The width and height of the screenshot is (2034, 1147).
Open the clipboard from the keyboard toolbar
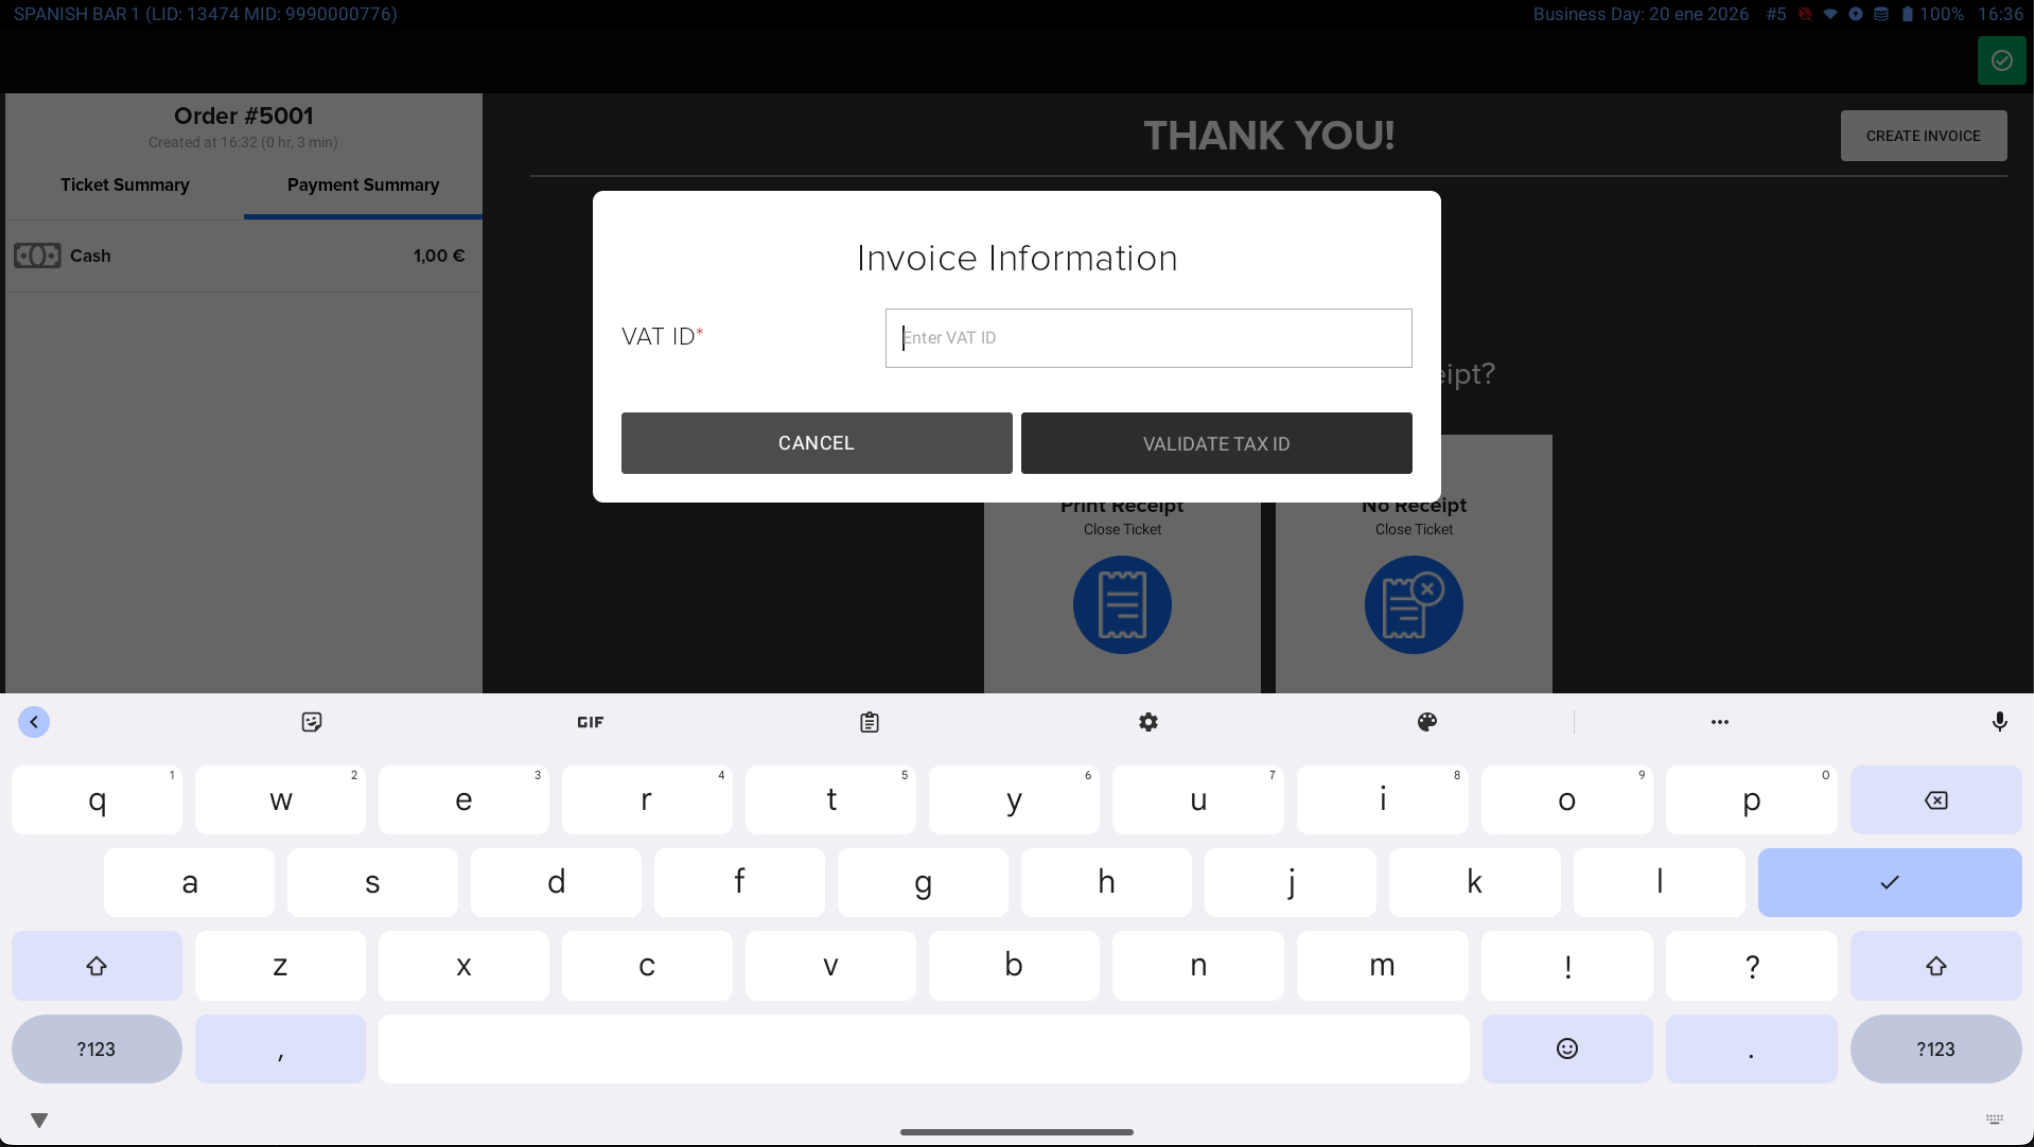tap(868, 721)
